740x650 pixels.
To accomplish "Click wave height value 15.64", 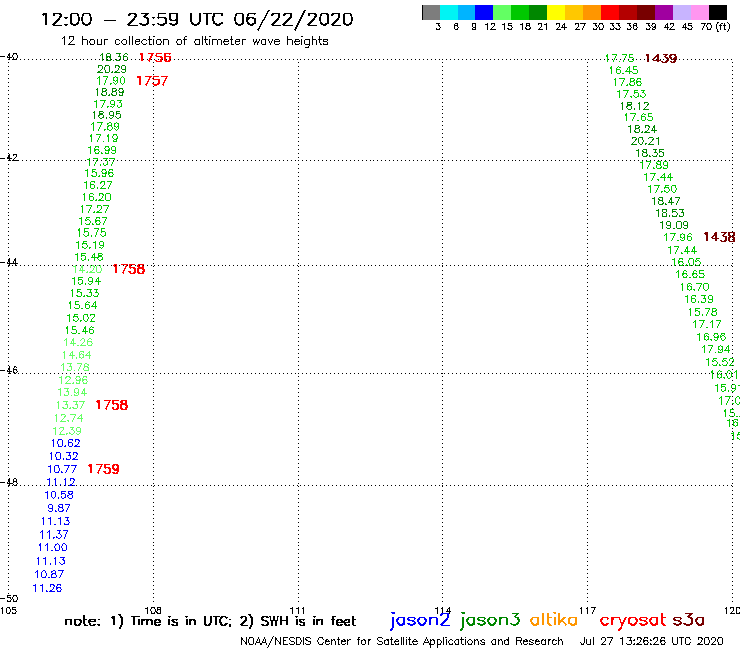I will [83, 305].
